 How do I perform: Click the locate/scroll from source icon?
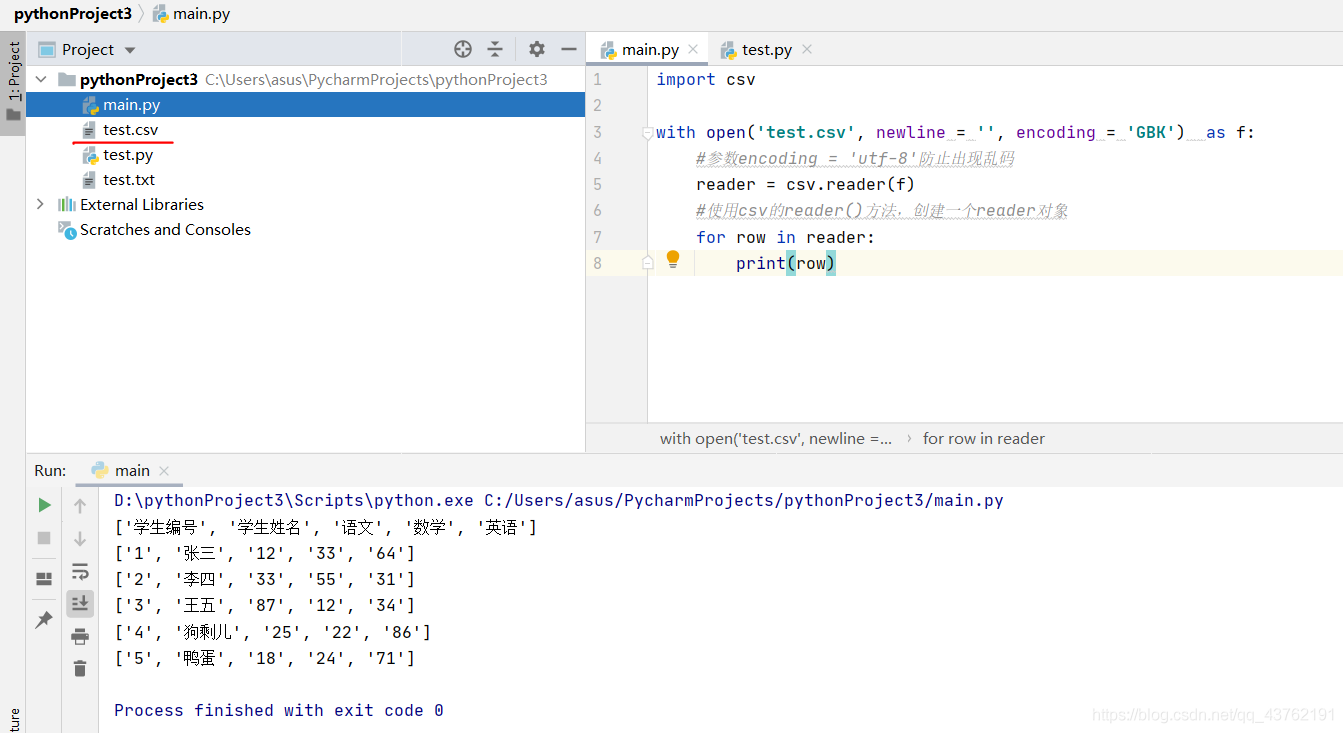[x=462, y=49]
